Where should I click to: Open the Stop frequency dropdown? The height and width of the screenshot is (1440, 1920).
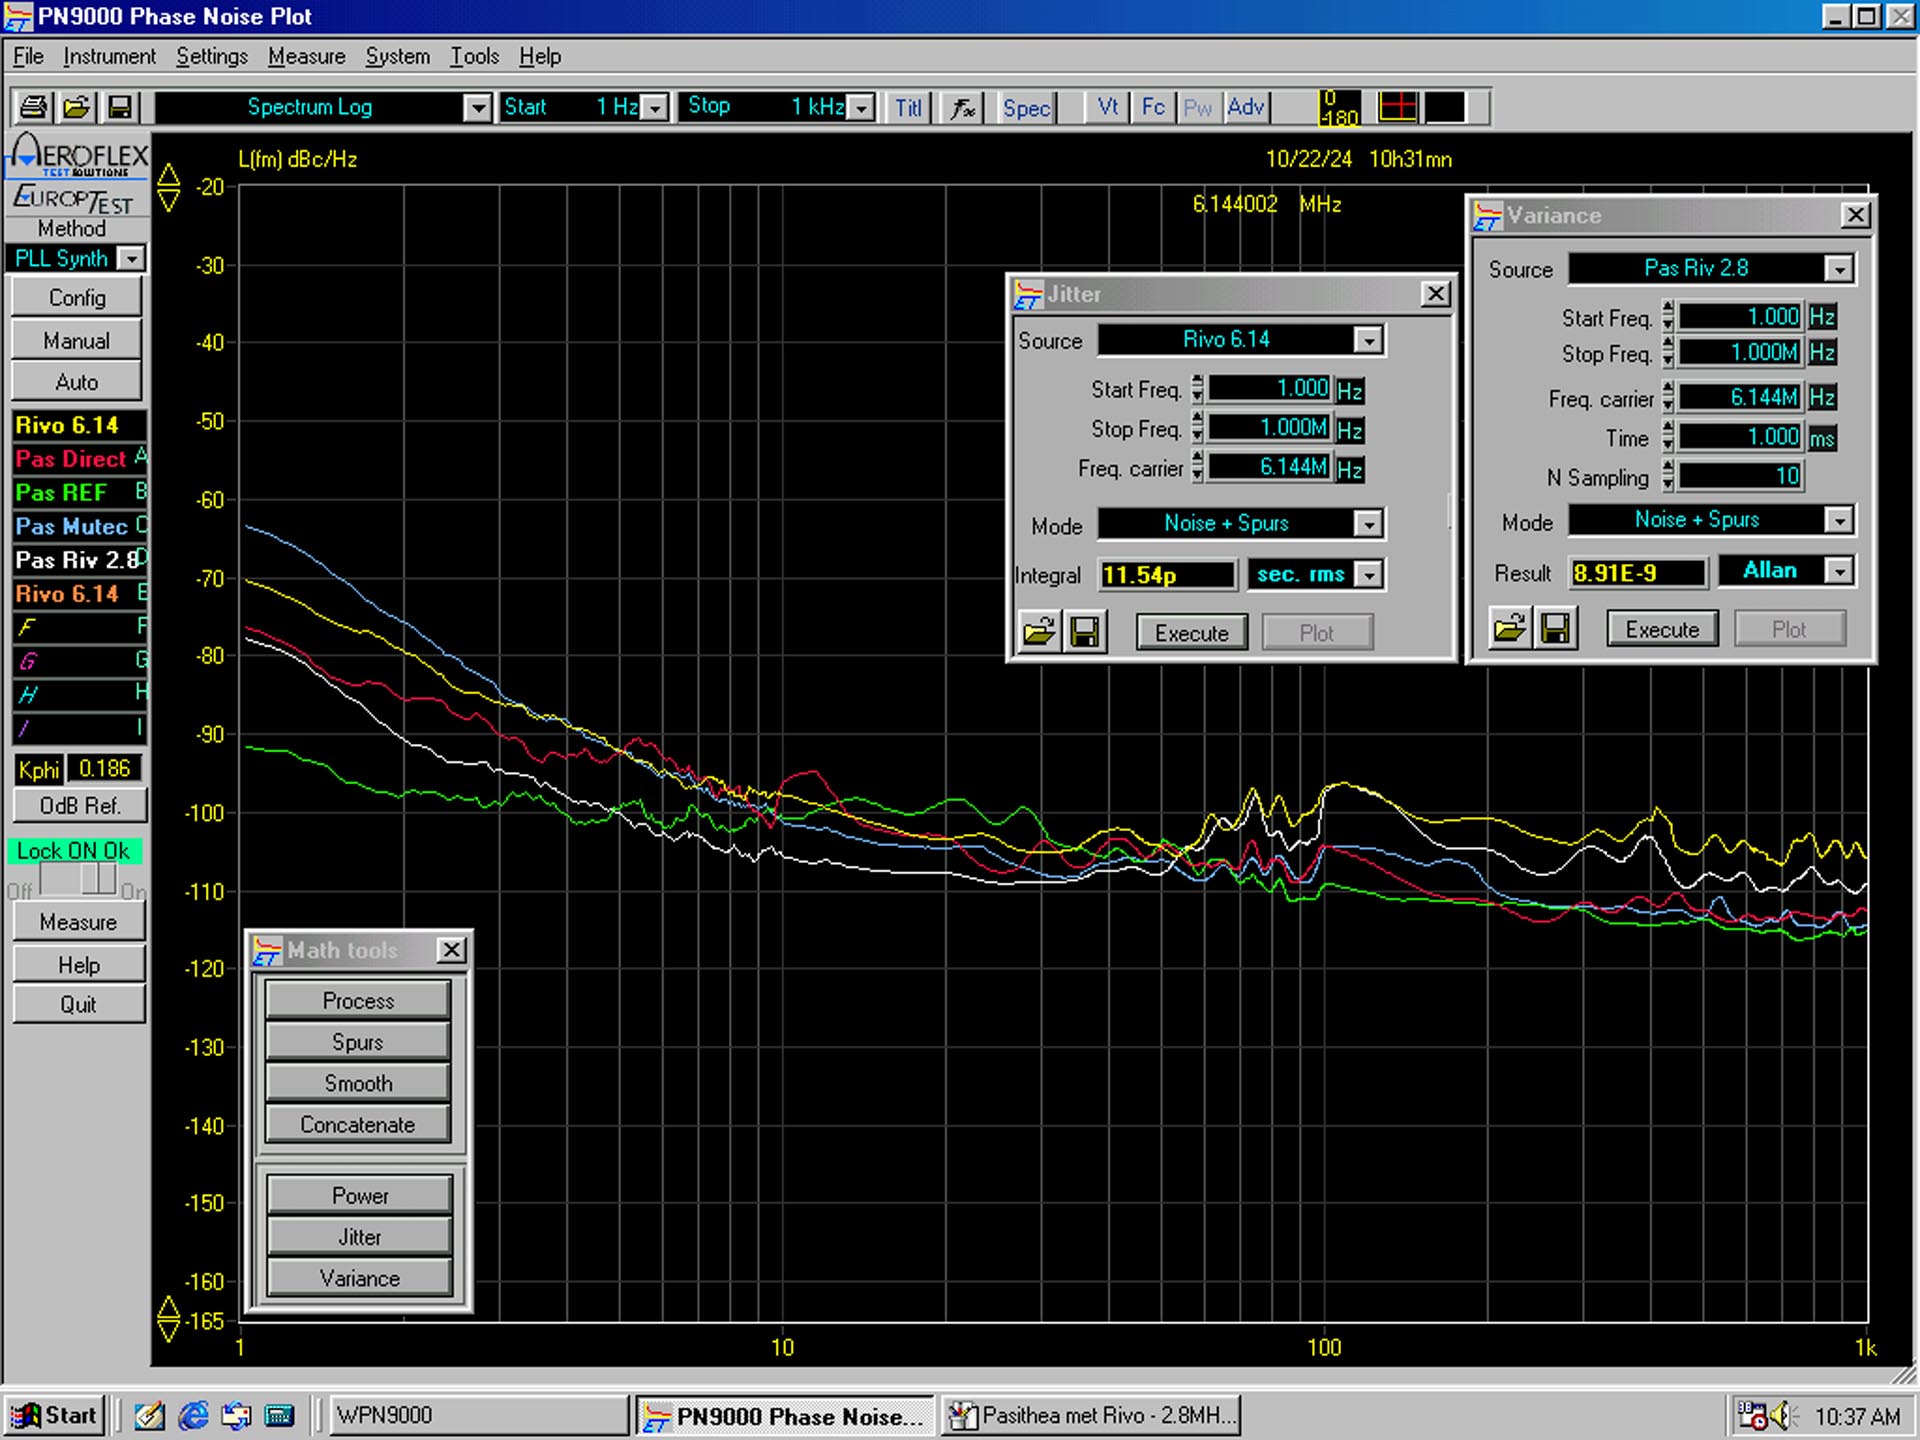click(x=861, y=107)
